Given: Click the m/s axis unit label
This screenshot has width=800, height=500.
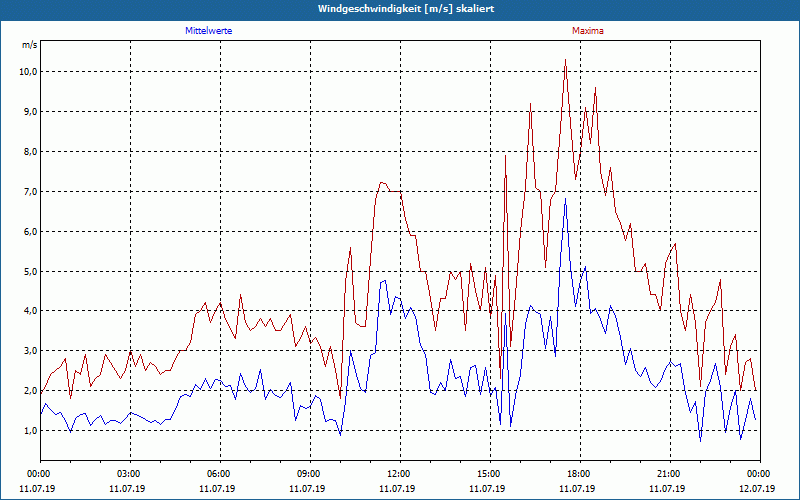Looking at the screenshot, I should pos(30,45).
